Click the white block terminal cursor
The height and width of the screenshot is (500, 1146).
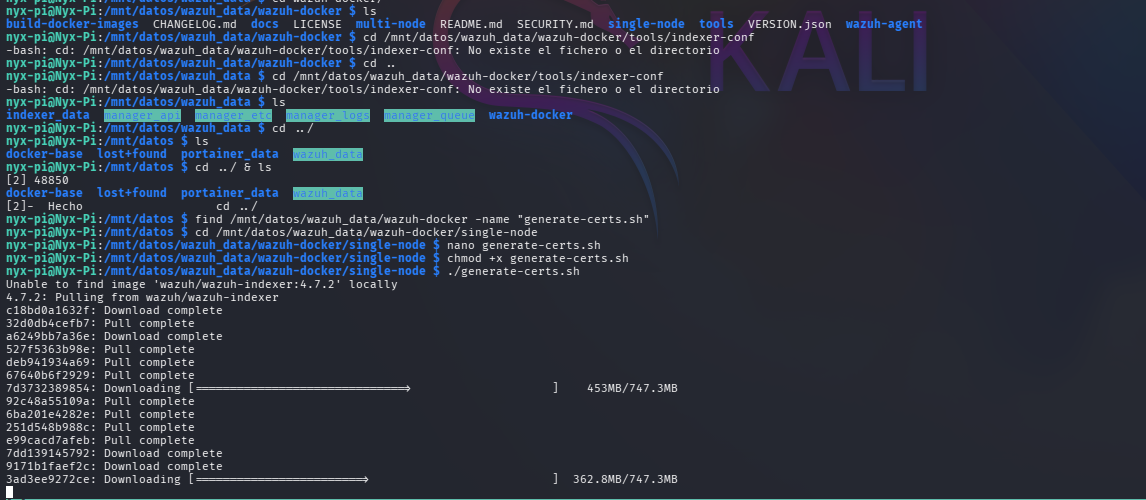pyautogui.click(x=10, y=492)
